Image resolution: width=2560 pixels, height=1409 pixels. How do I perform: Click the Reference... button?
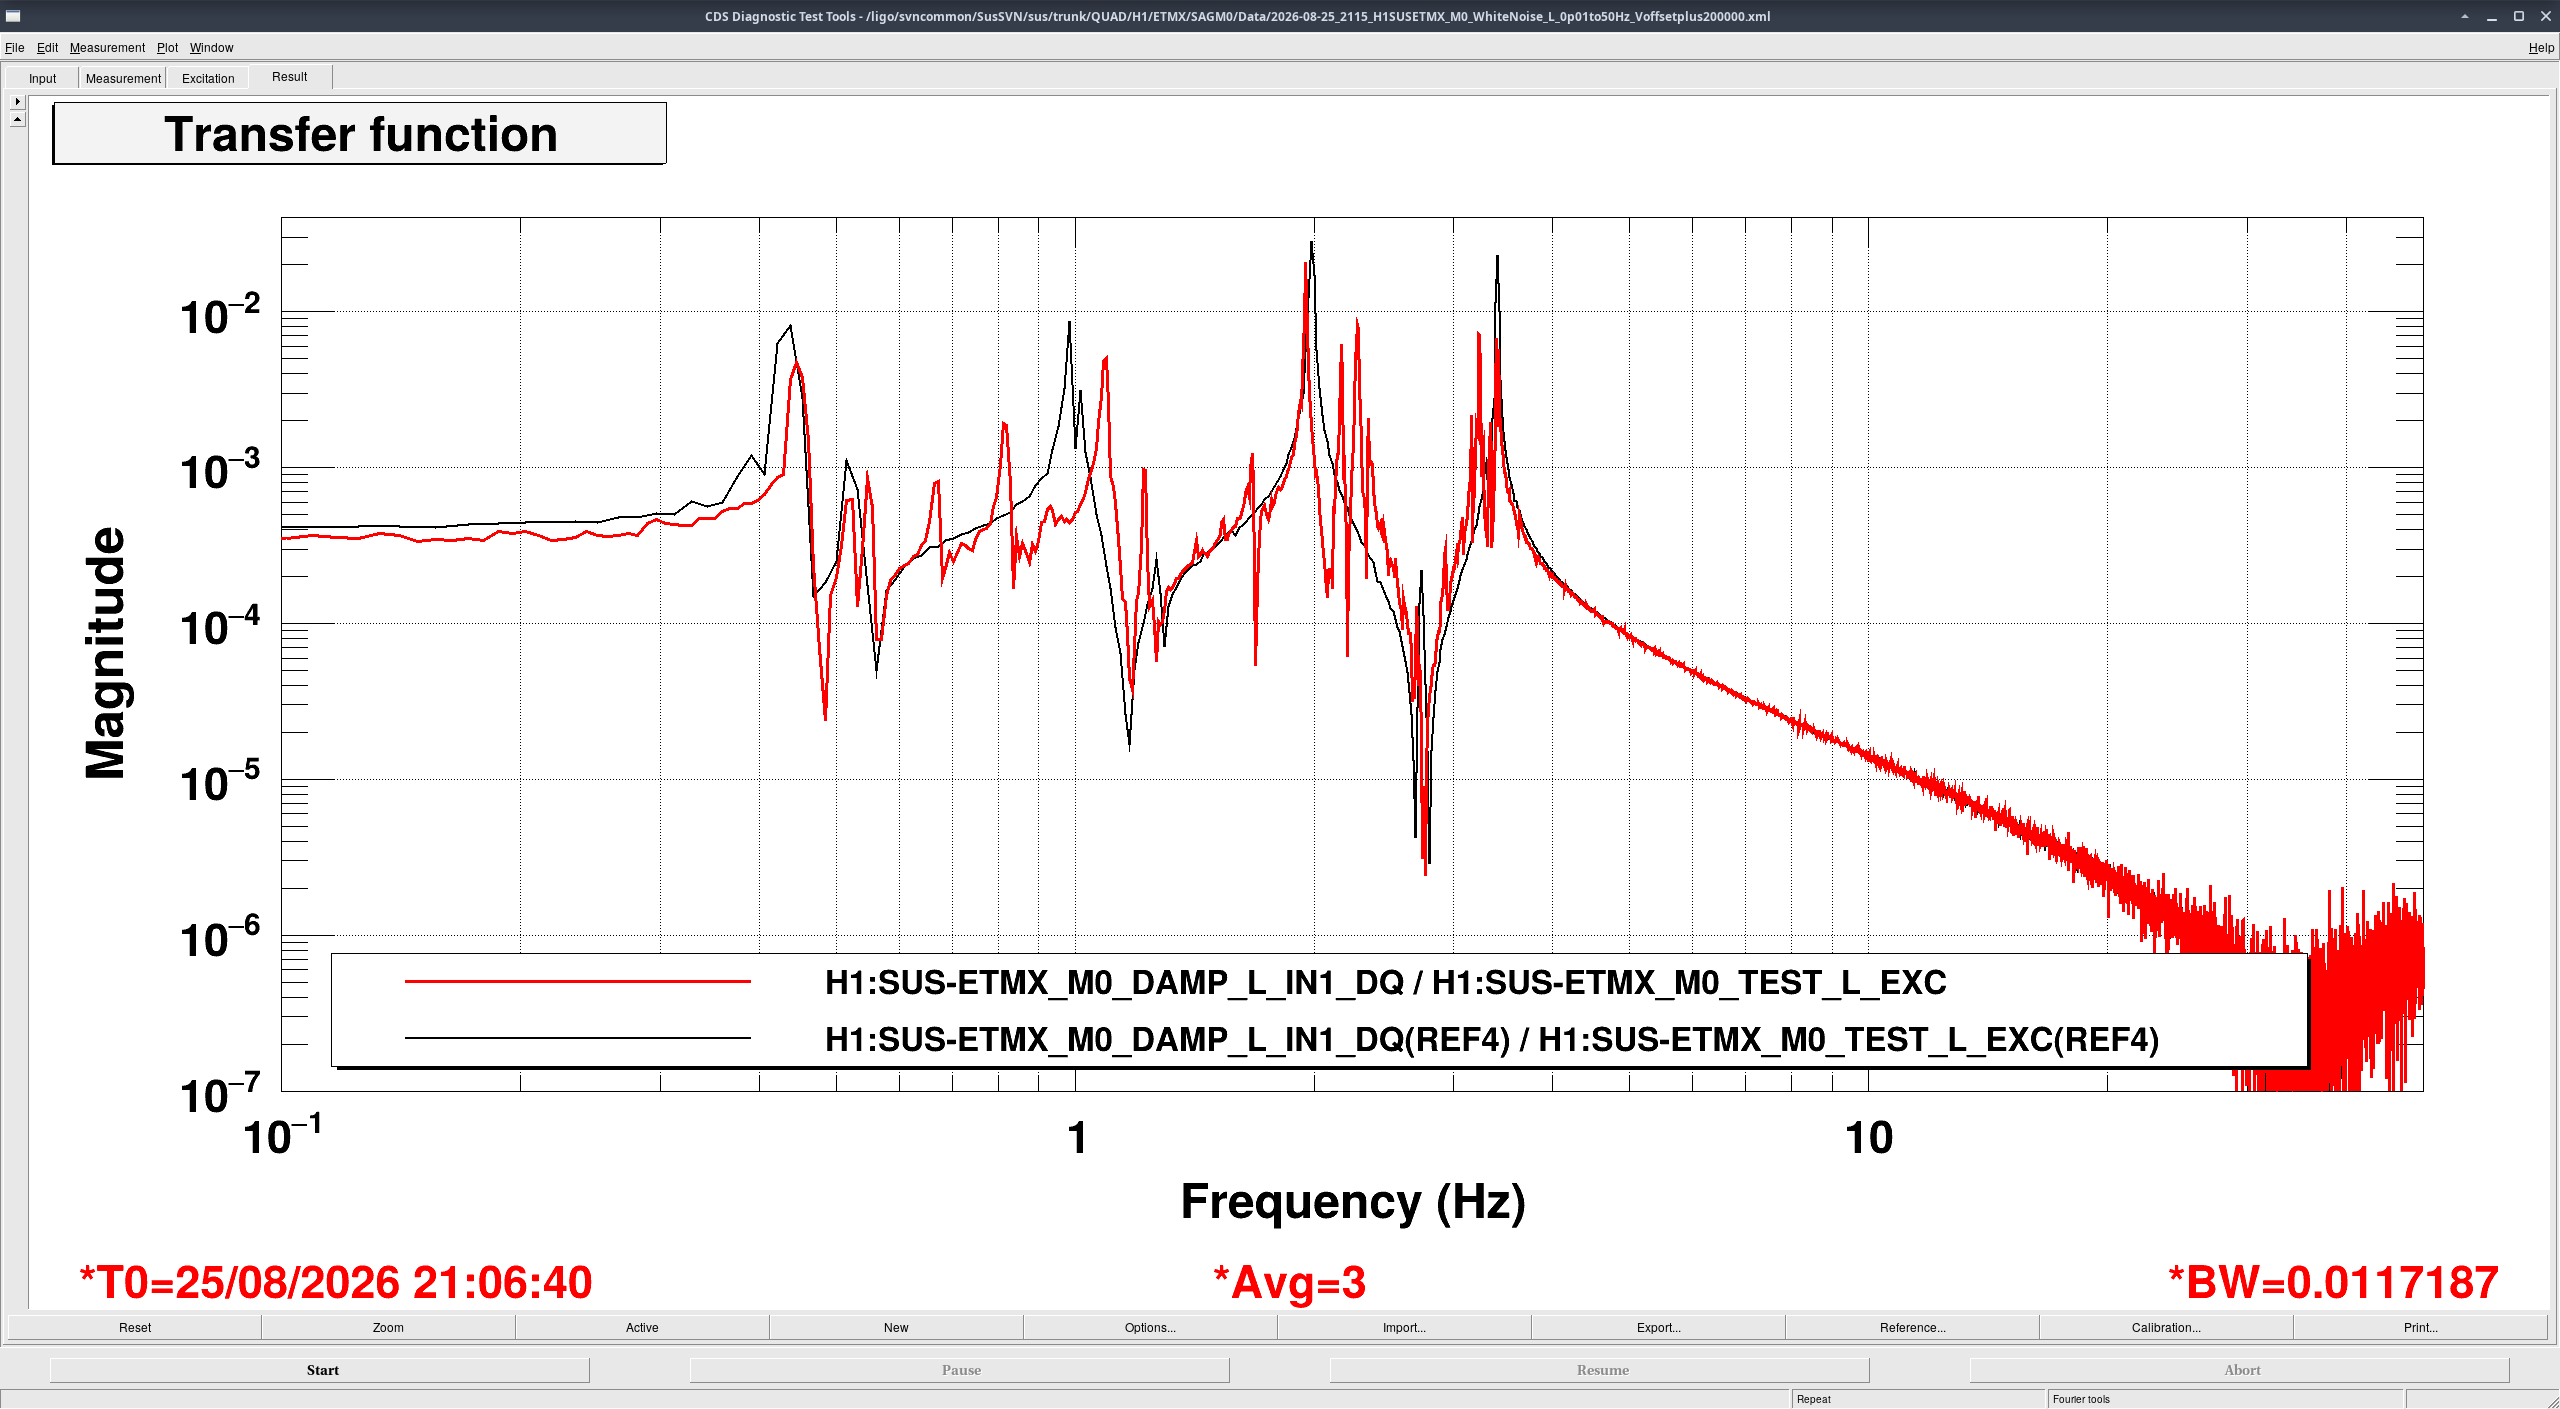[x=1912, y=1327]
